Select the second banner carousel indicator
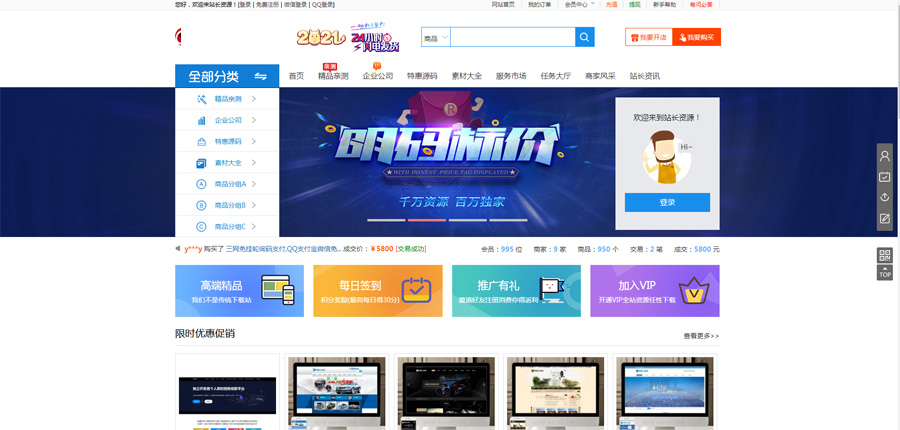 (x=425, y=220)
